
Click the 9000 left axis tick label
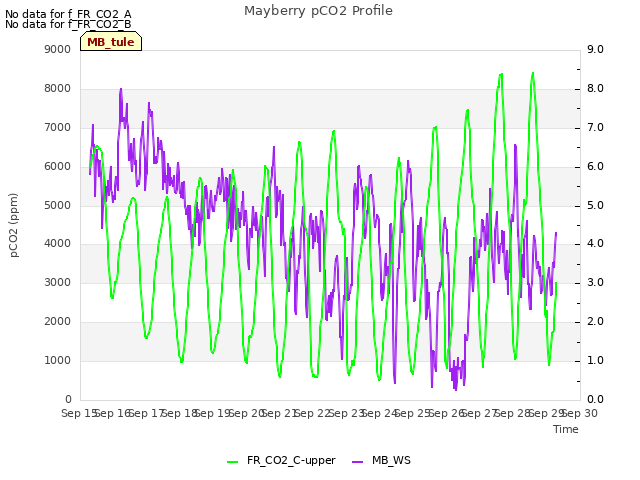pyautogui.click(x=58, y=49)
